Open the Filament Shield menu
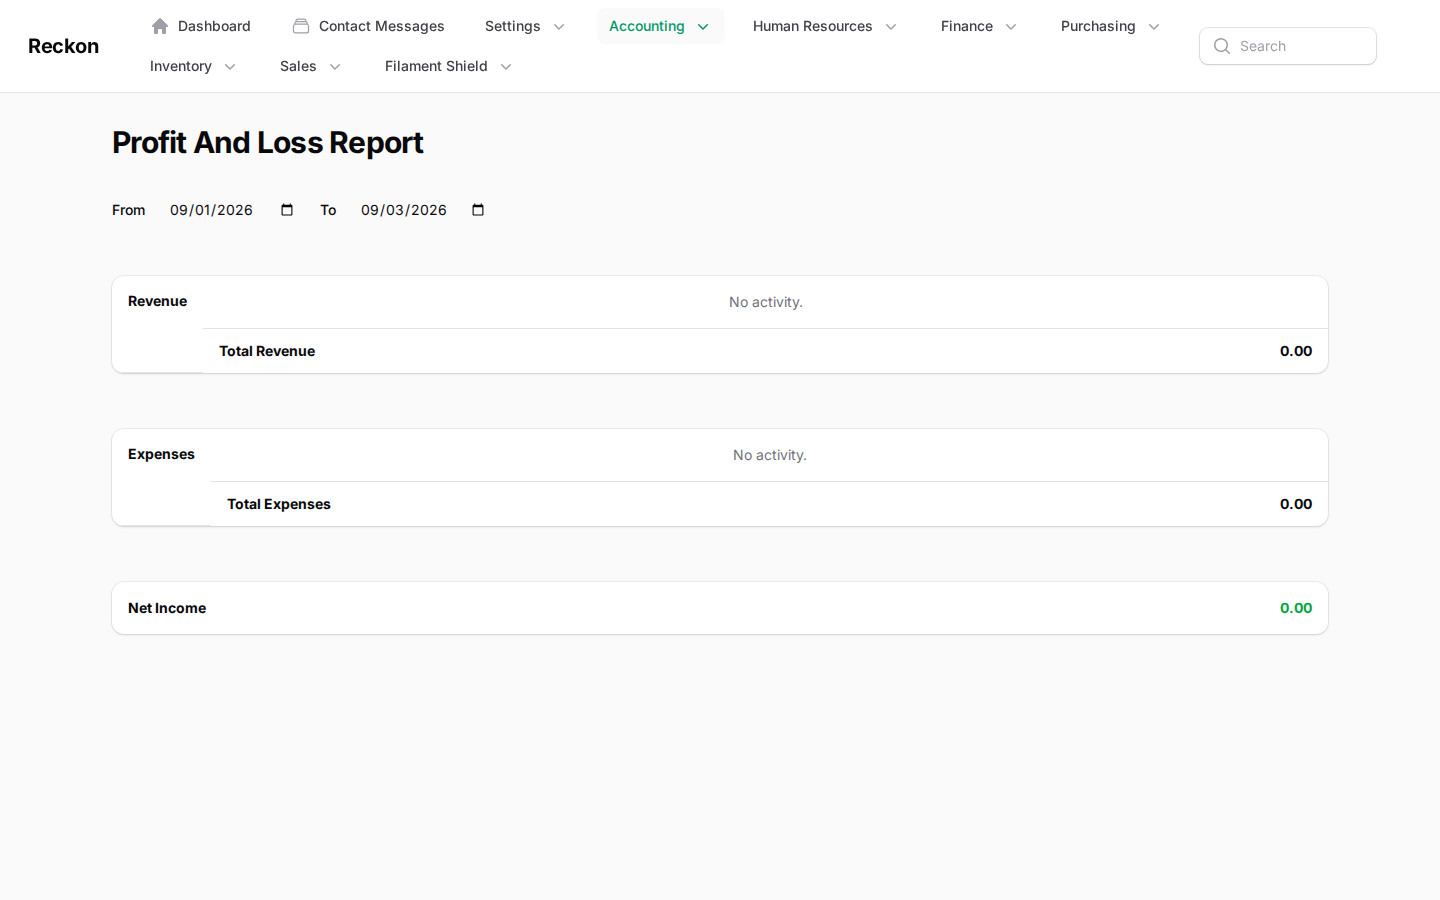This screenshot has height=900, width=1440. tap(448, 66)
